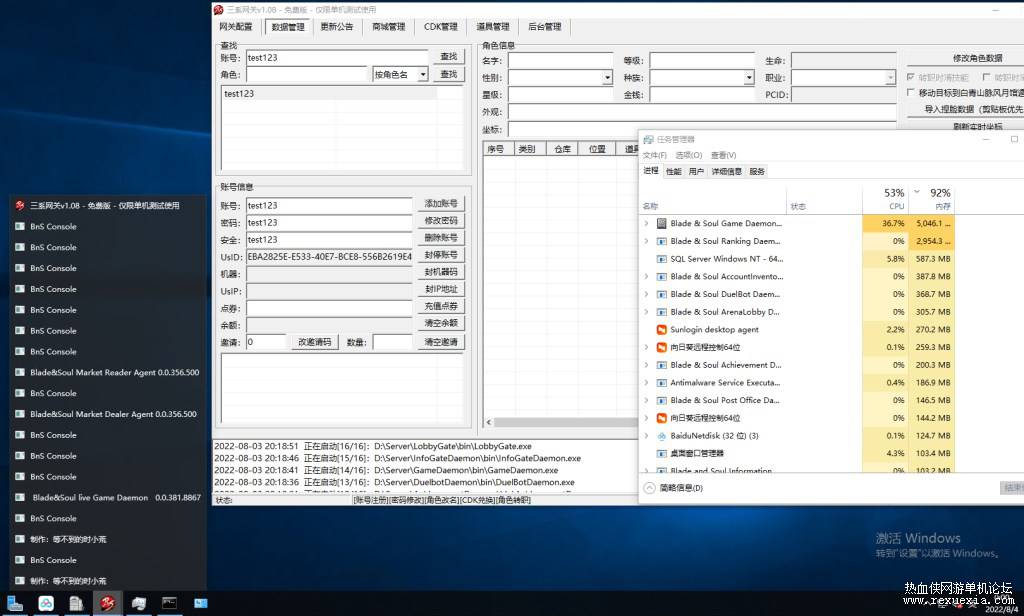The image size is (1024, 616).
Task: Click the 角色 search input field
Action: (307, 74)
